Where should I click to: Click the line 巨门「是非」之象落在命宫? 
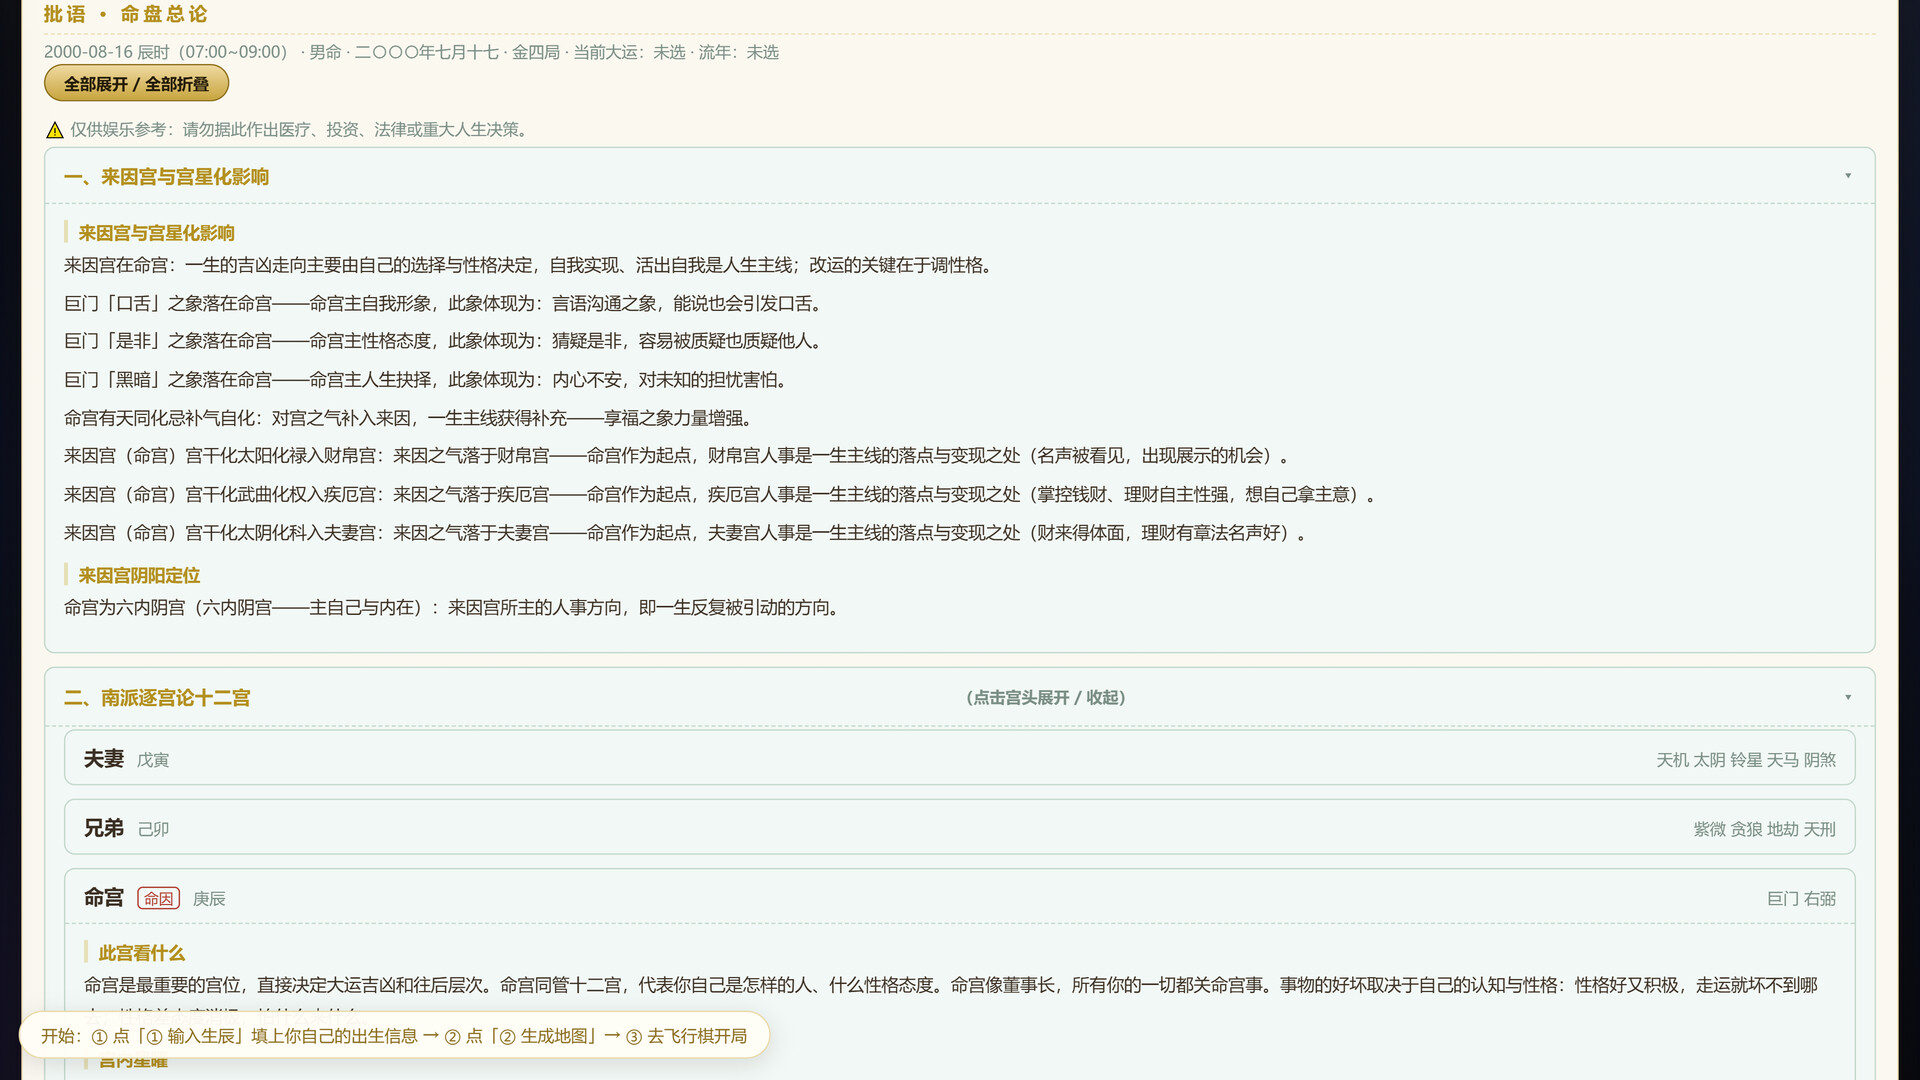(x=446, y=341)
